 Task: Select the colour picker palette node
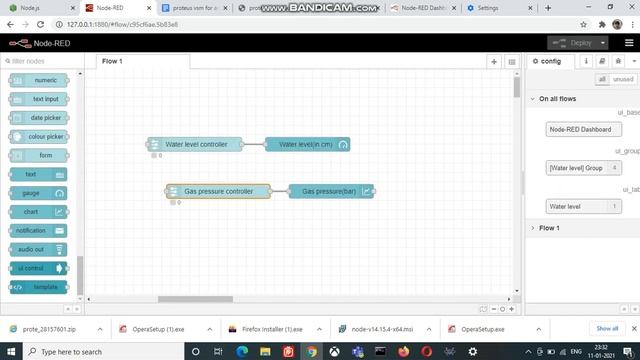pyautogui.click(x=39, y=136)
